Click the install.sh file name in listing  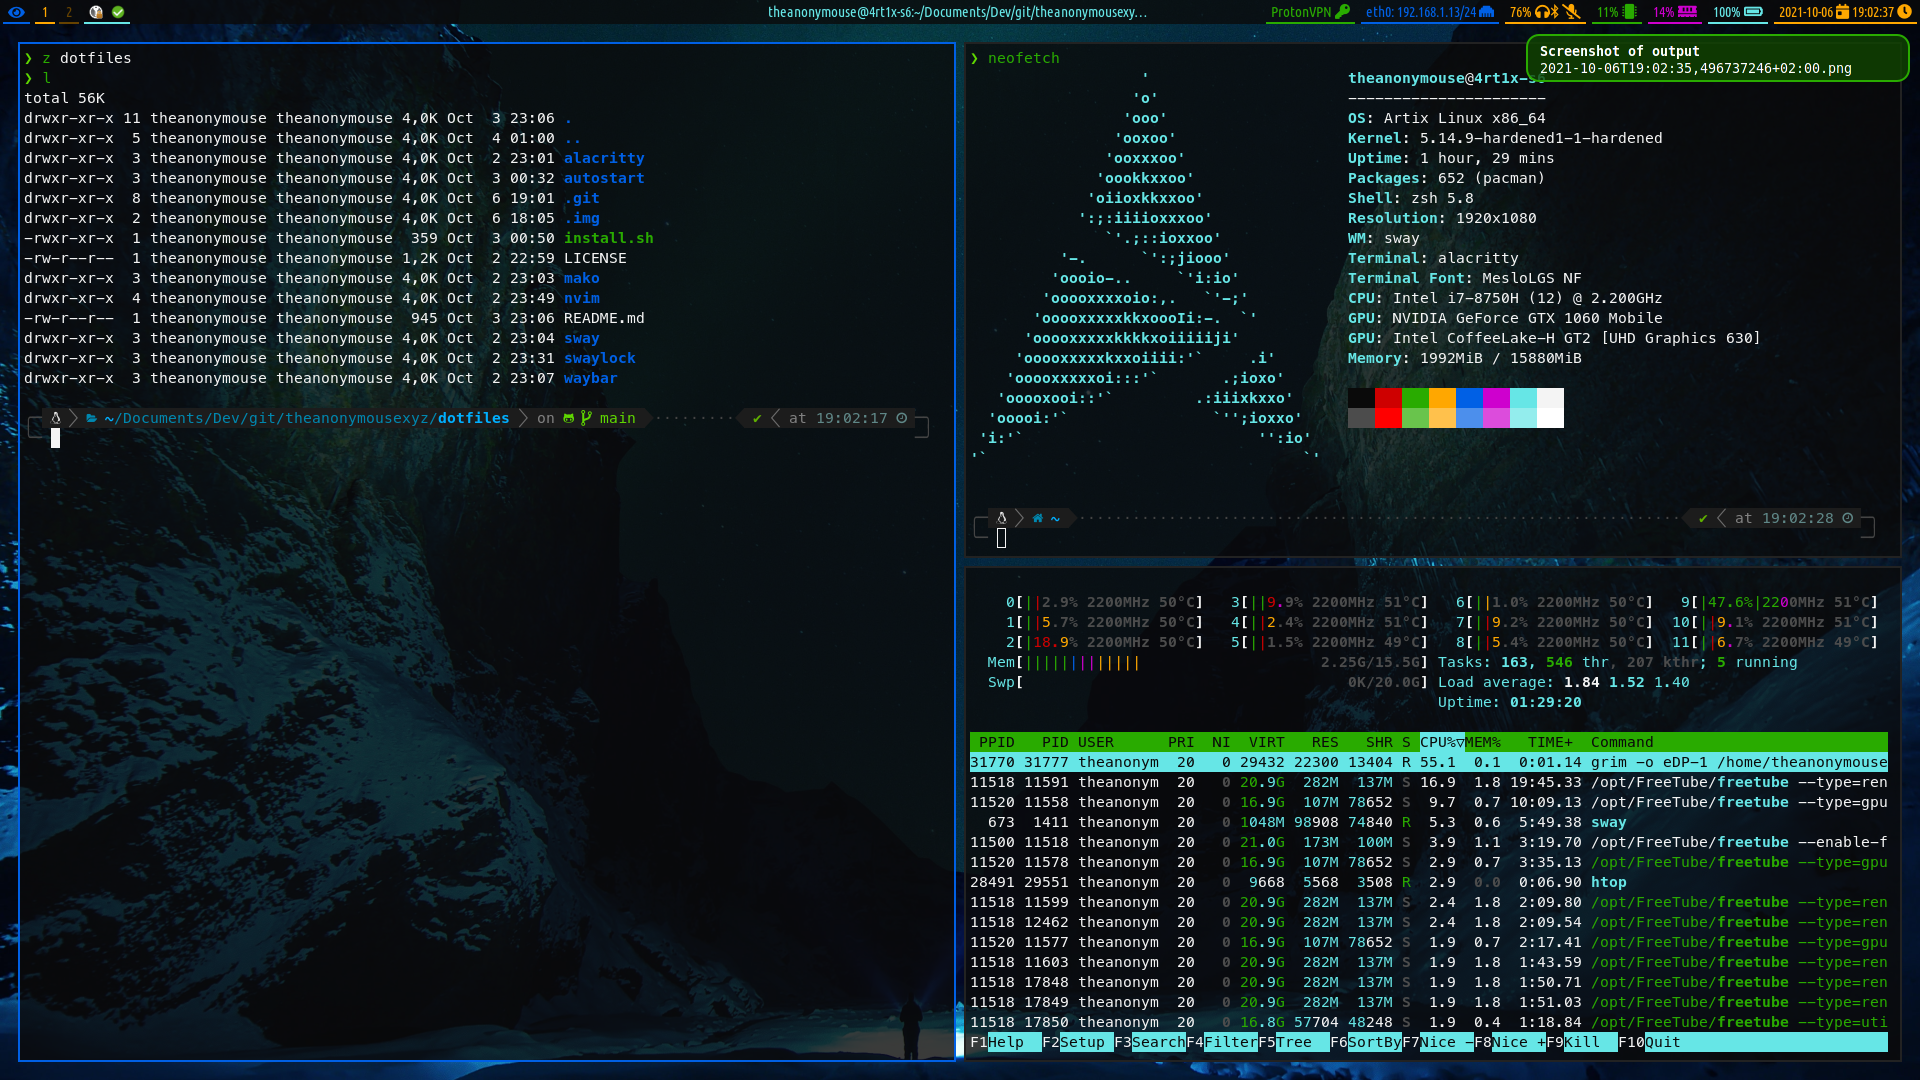tap(608, 238)
